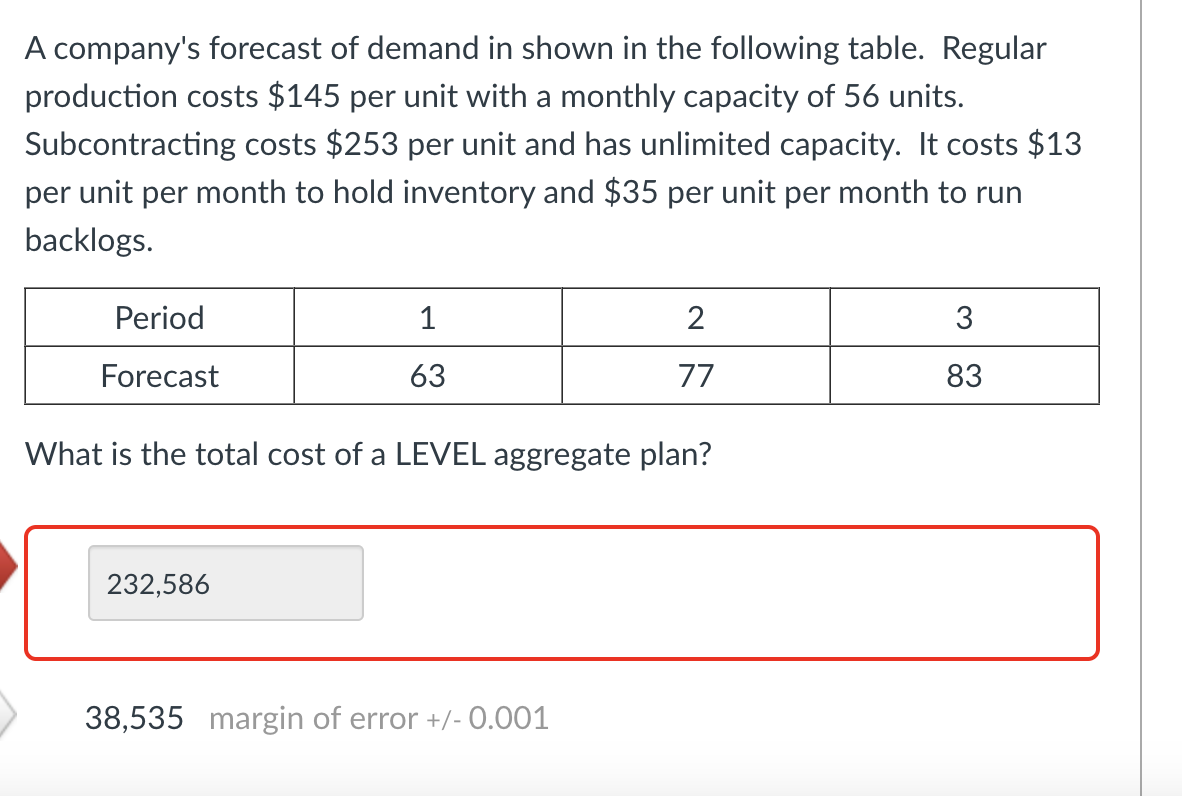Click the red diamond marker beside the answer box

7,562
